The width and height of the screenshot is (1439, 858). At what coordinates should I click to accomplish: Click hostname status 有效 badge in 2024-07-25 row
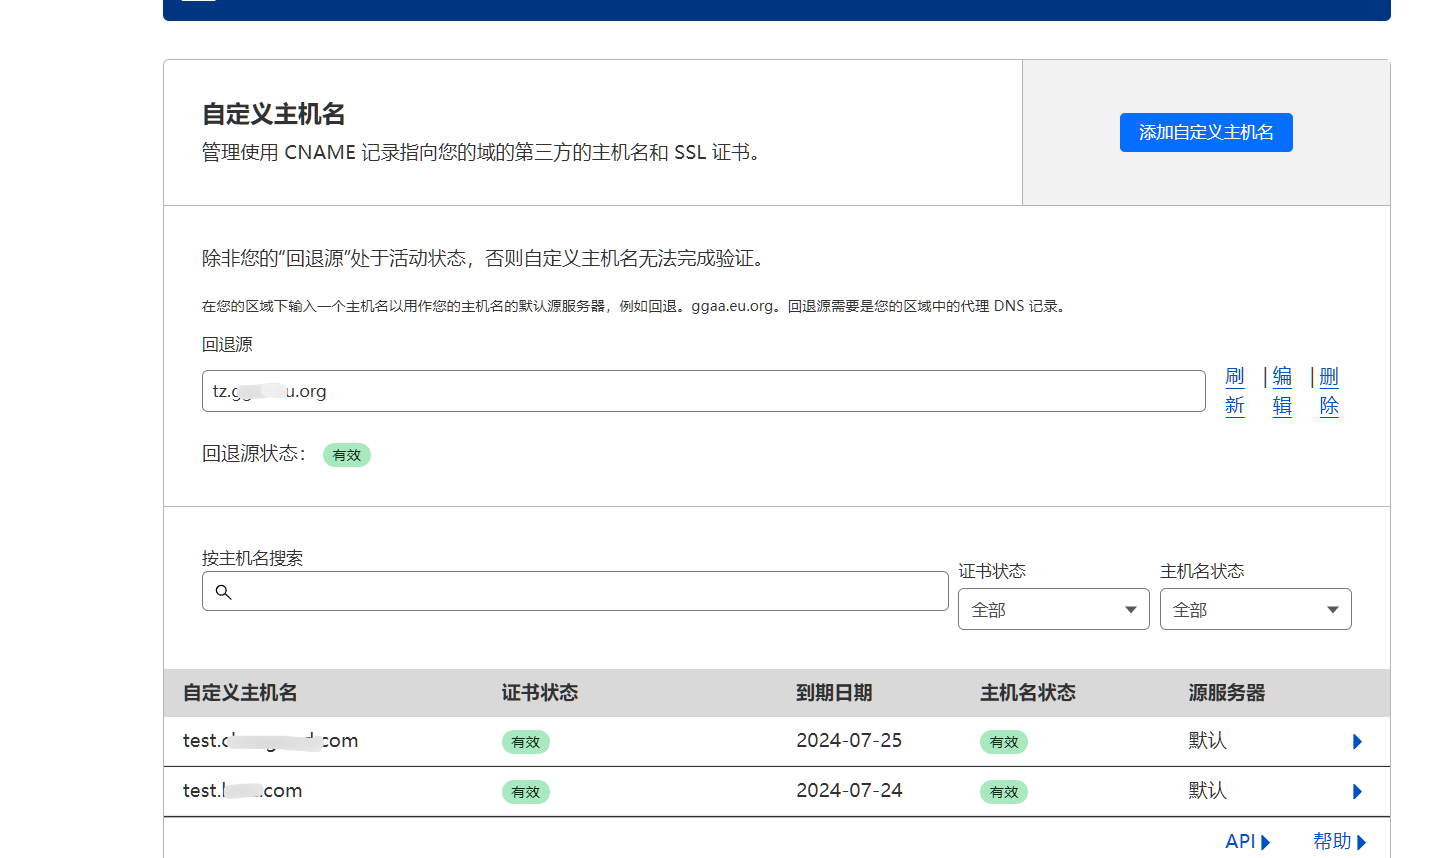tap(1004, 742)
